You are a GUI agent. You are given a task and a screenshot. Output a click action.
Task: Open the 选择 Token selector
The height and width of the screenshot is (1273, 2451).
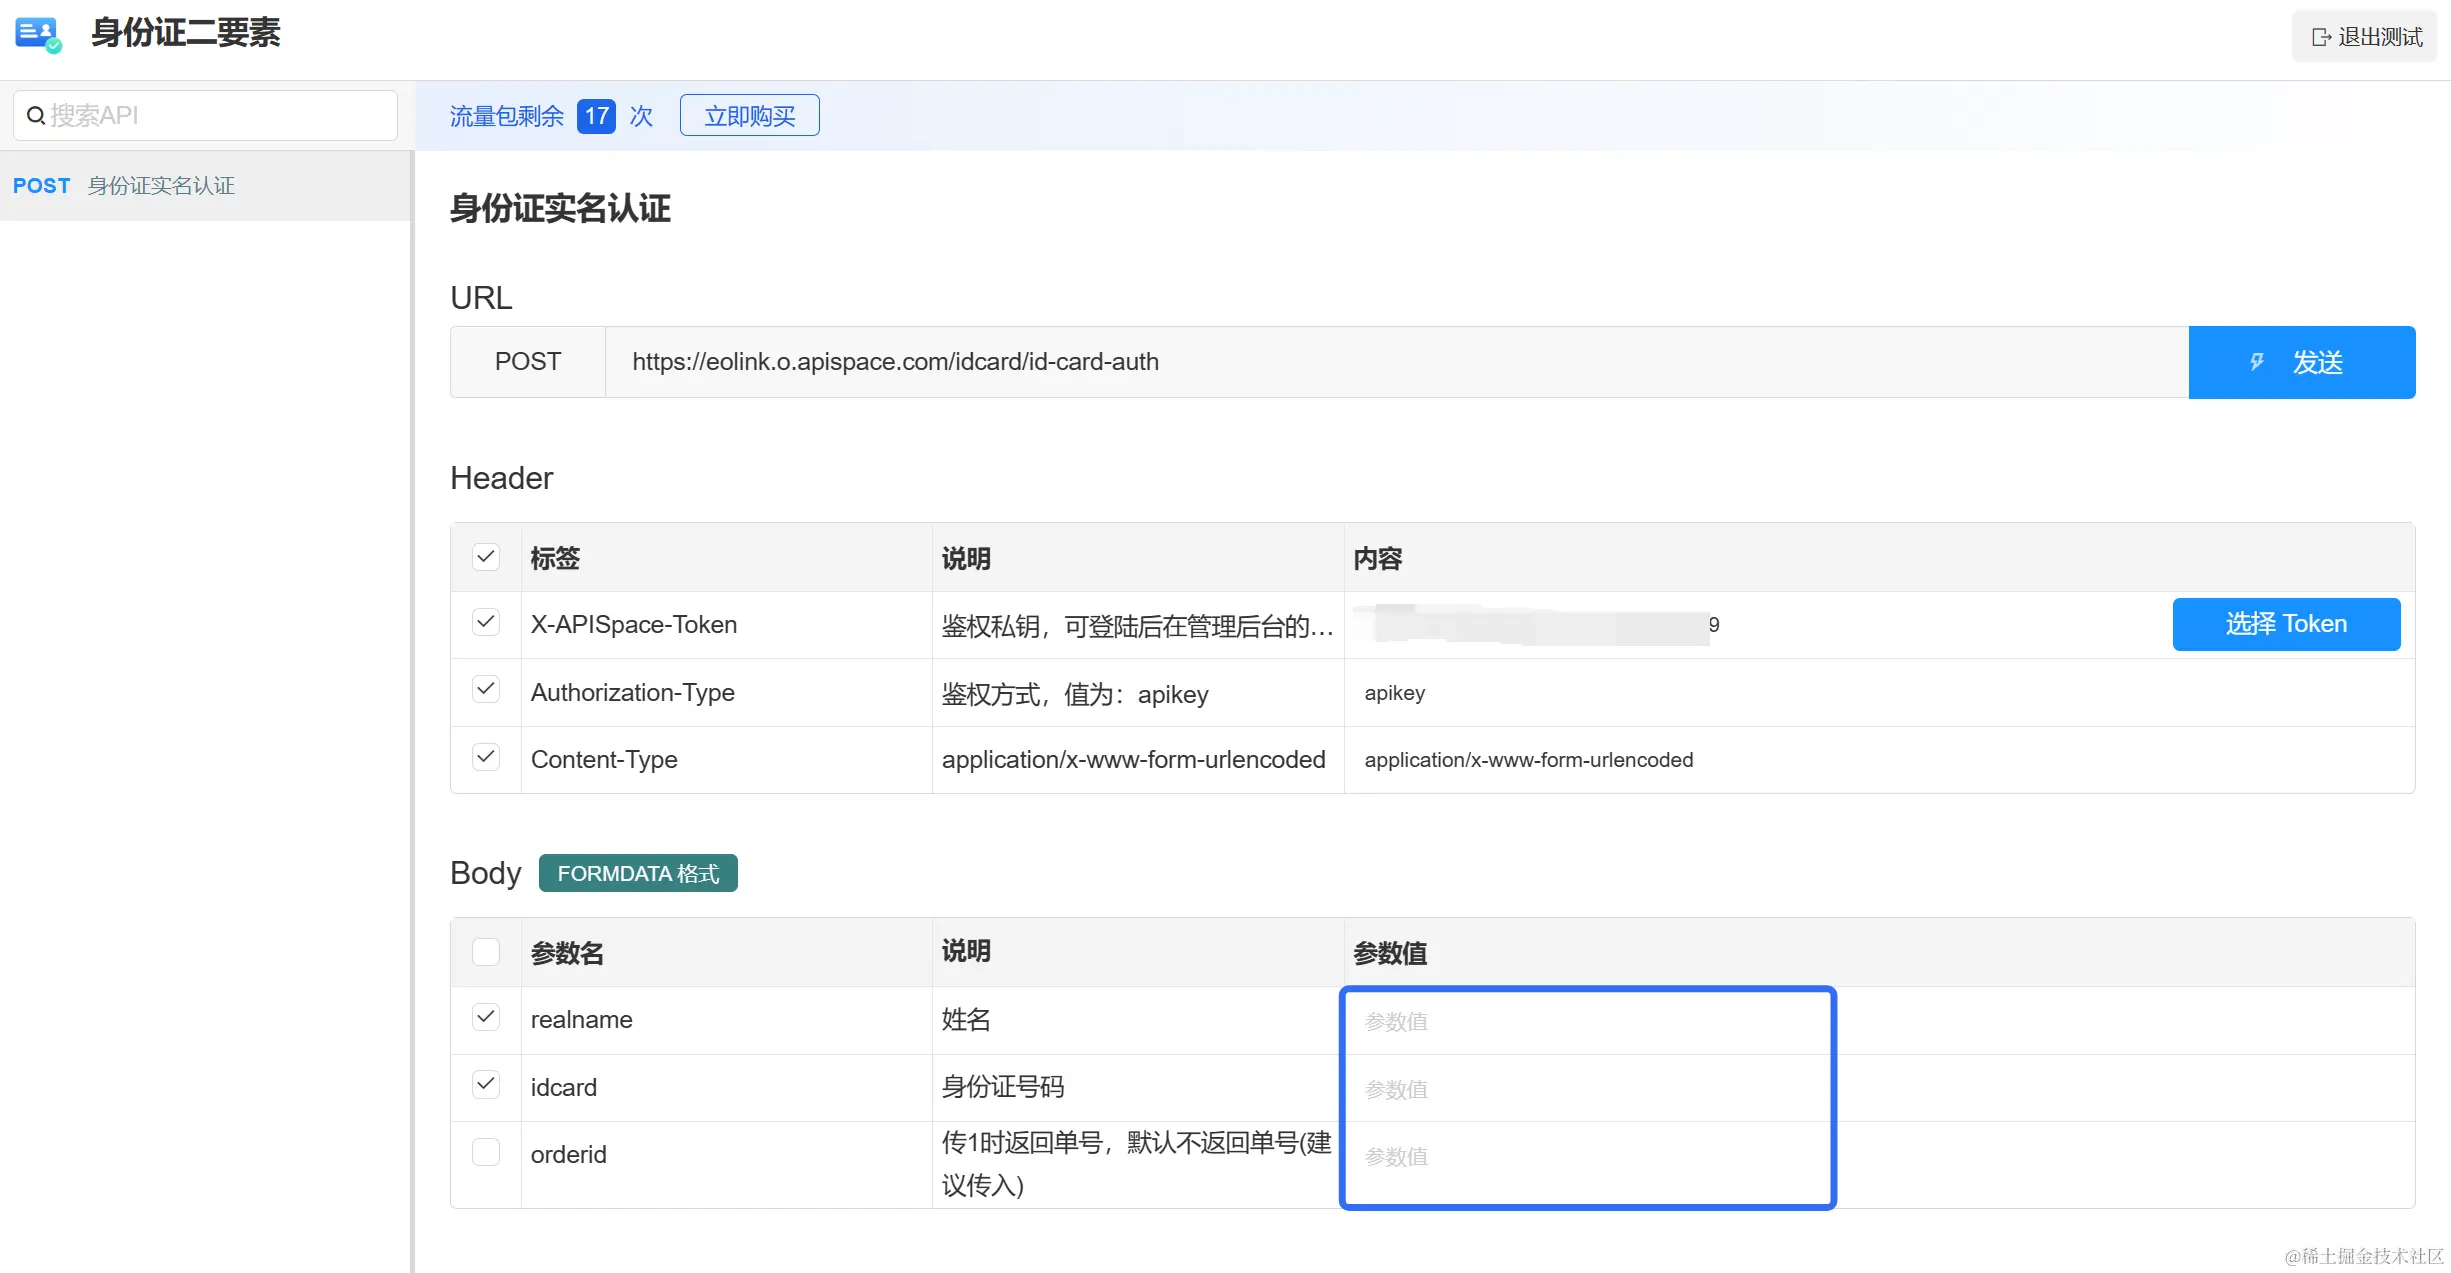click(x=2285, y=624)
